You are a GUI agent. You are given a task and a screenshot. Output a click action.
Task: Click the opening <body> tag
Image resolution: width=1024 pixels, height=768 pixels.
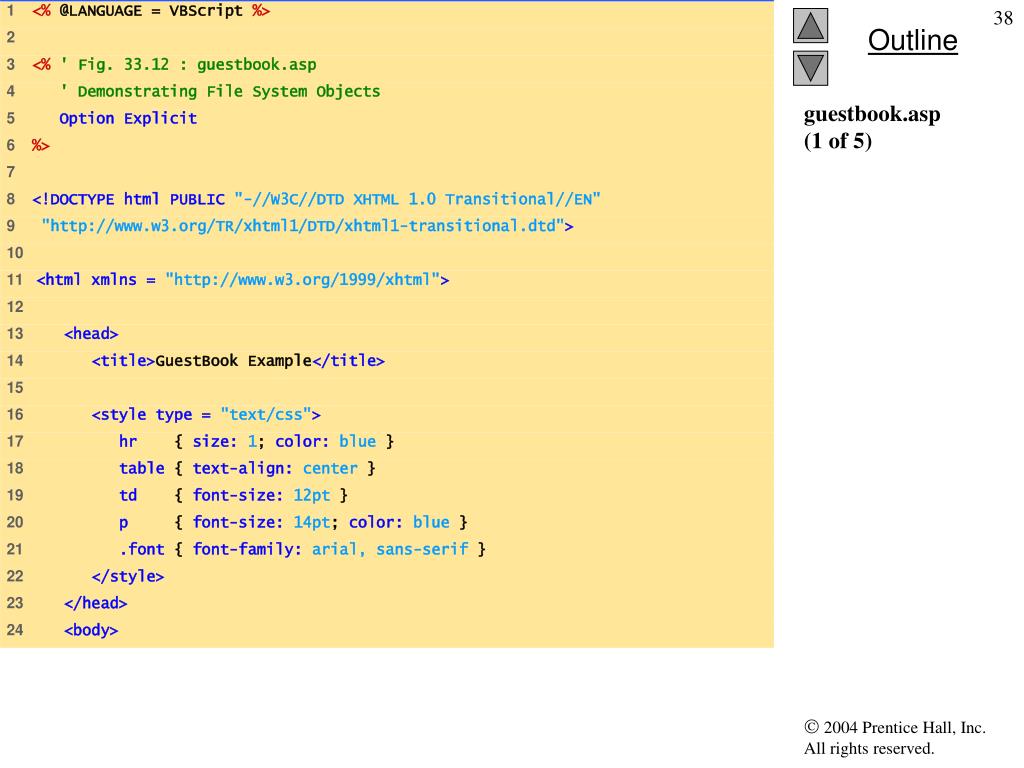(91, 630)
